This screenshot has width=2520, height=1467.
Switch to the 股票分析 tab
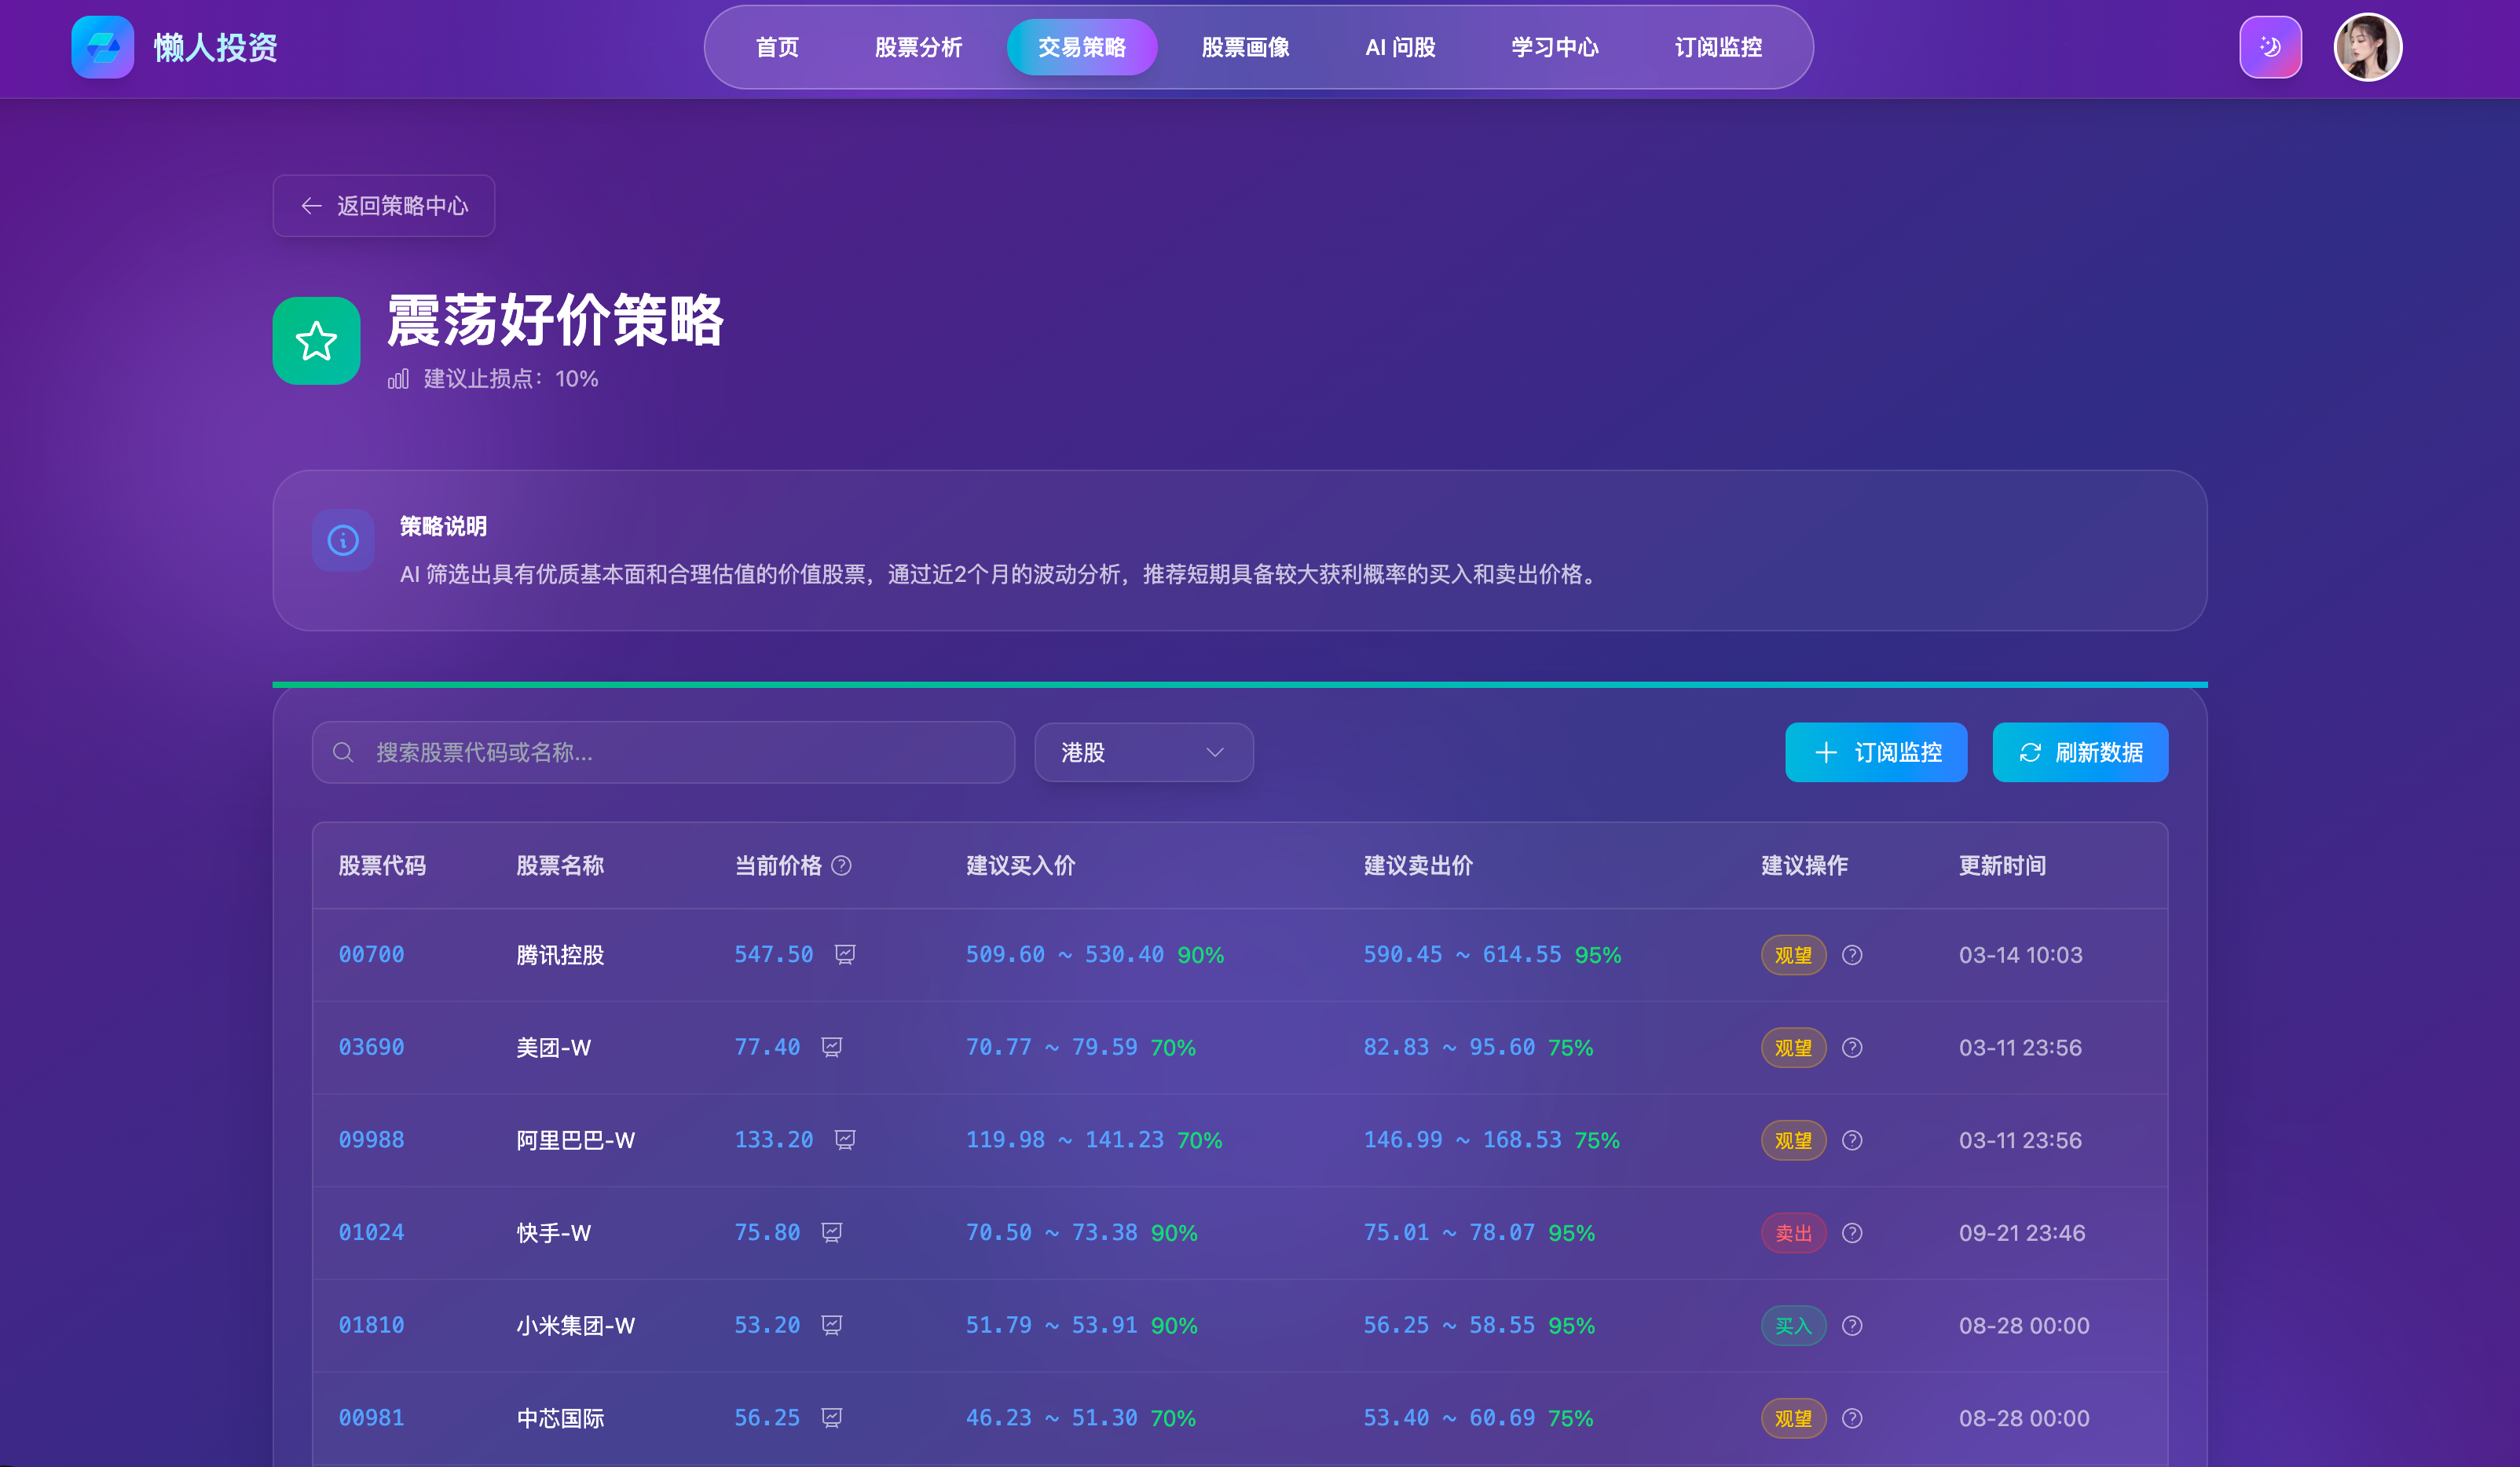tap(918, 46)
